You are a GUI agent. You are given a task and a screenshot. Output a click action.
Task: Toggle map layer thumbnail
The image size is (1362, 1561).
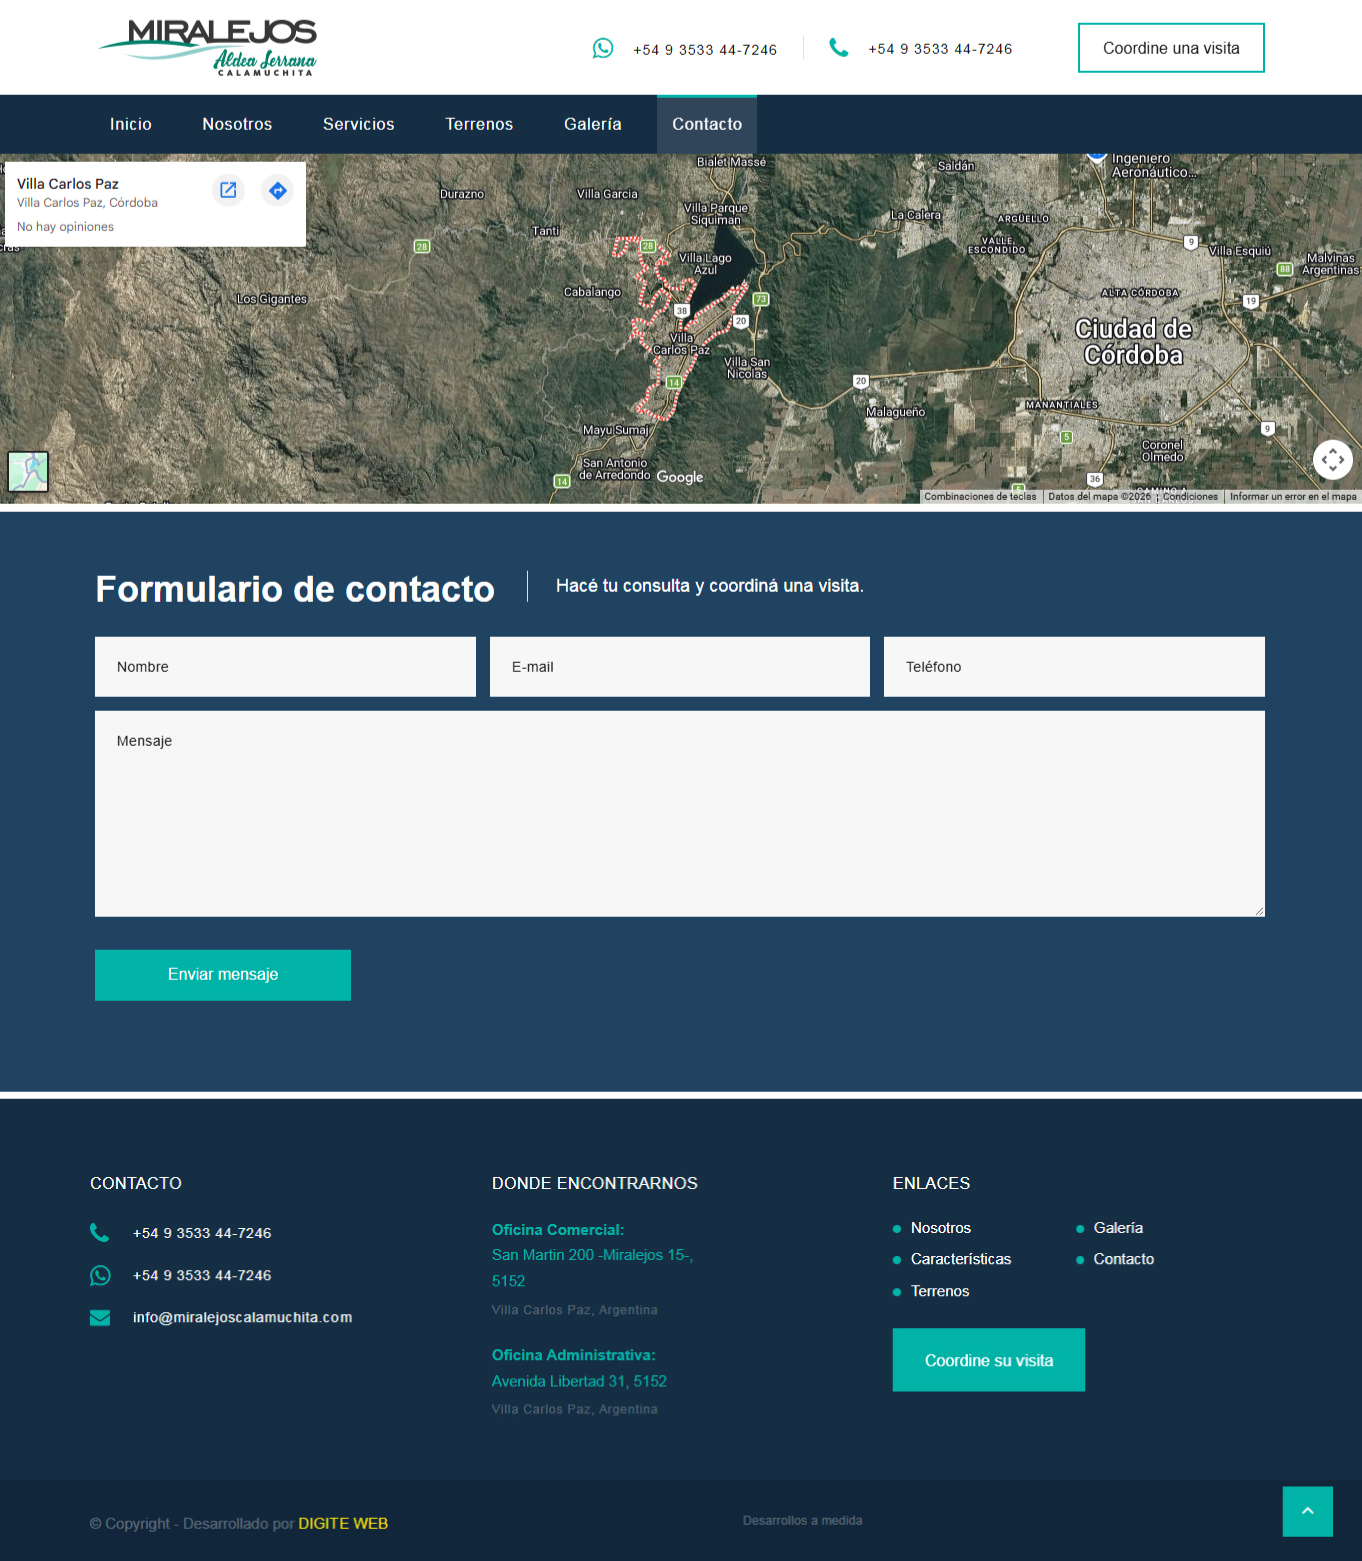tap(28, 471)
